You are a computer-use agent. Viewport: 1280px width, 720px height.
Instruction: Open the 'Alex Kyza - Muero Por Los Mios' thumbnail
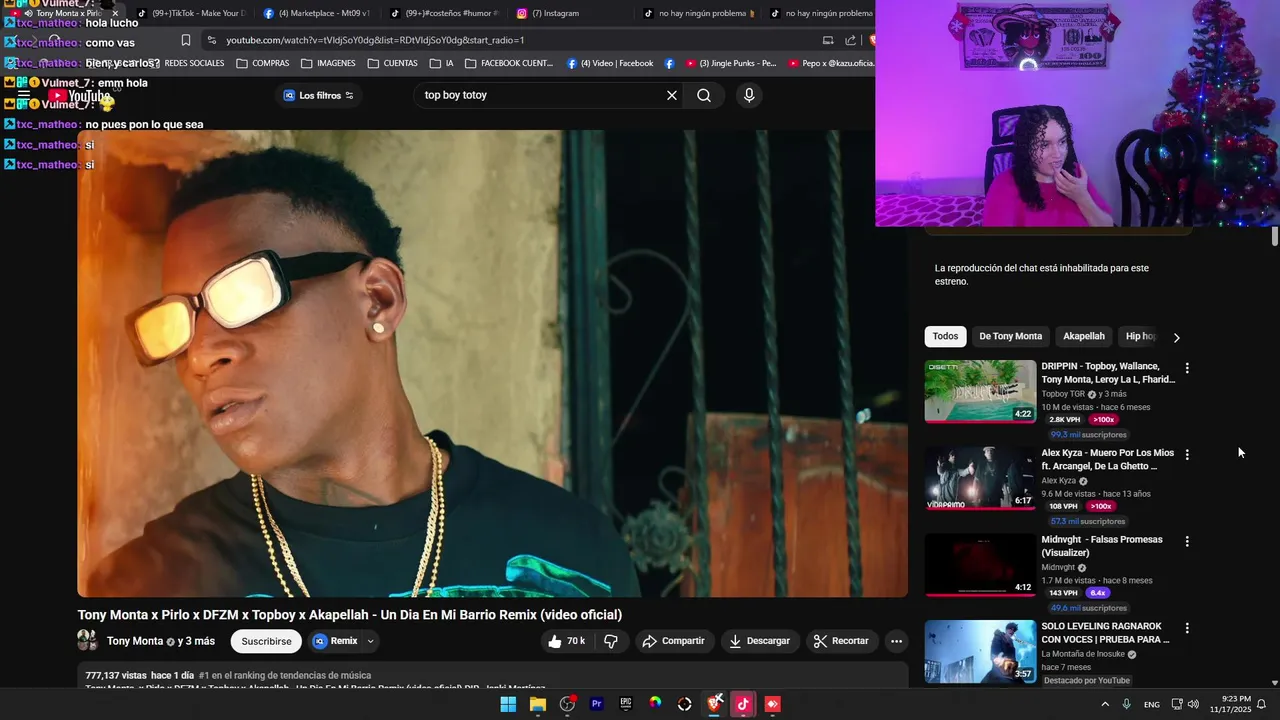click(980, 478)
